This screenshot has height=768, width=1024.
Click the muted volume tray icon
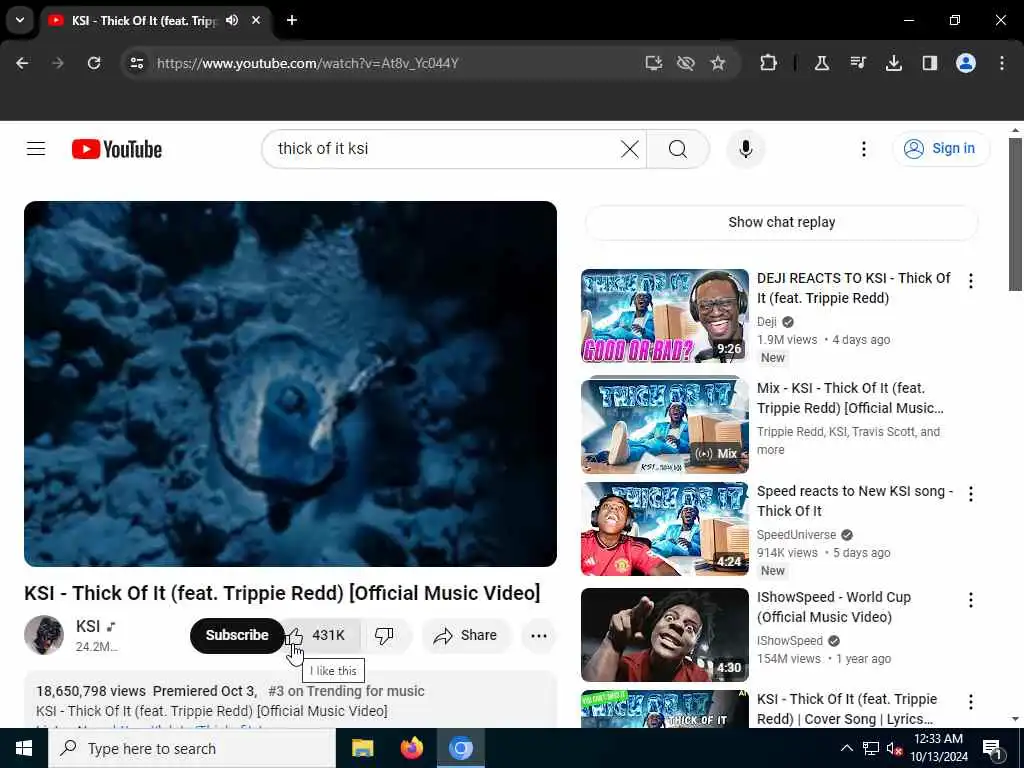894,749
